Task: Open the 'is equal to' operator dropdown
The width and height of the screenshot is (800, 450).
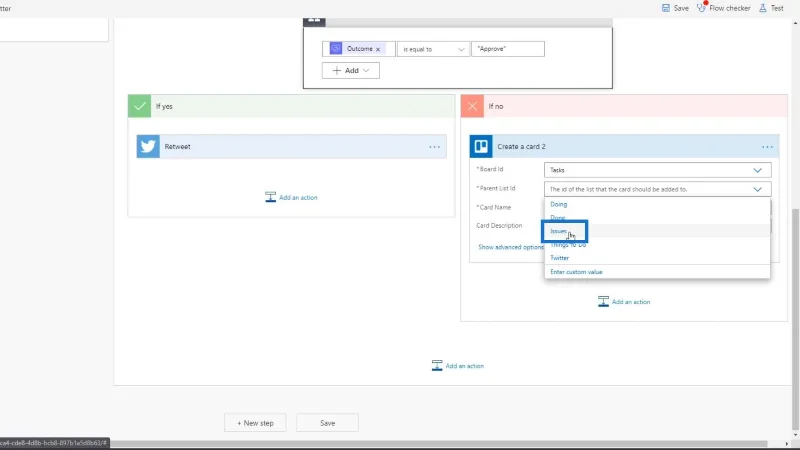Action: tap(433, 49)
